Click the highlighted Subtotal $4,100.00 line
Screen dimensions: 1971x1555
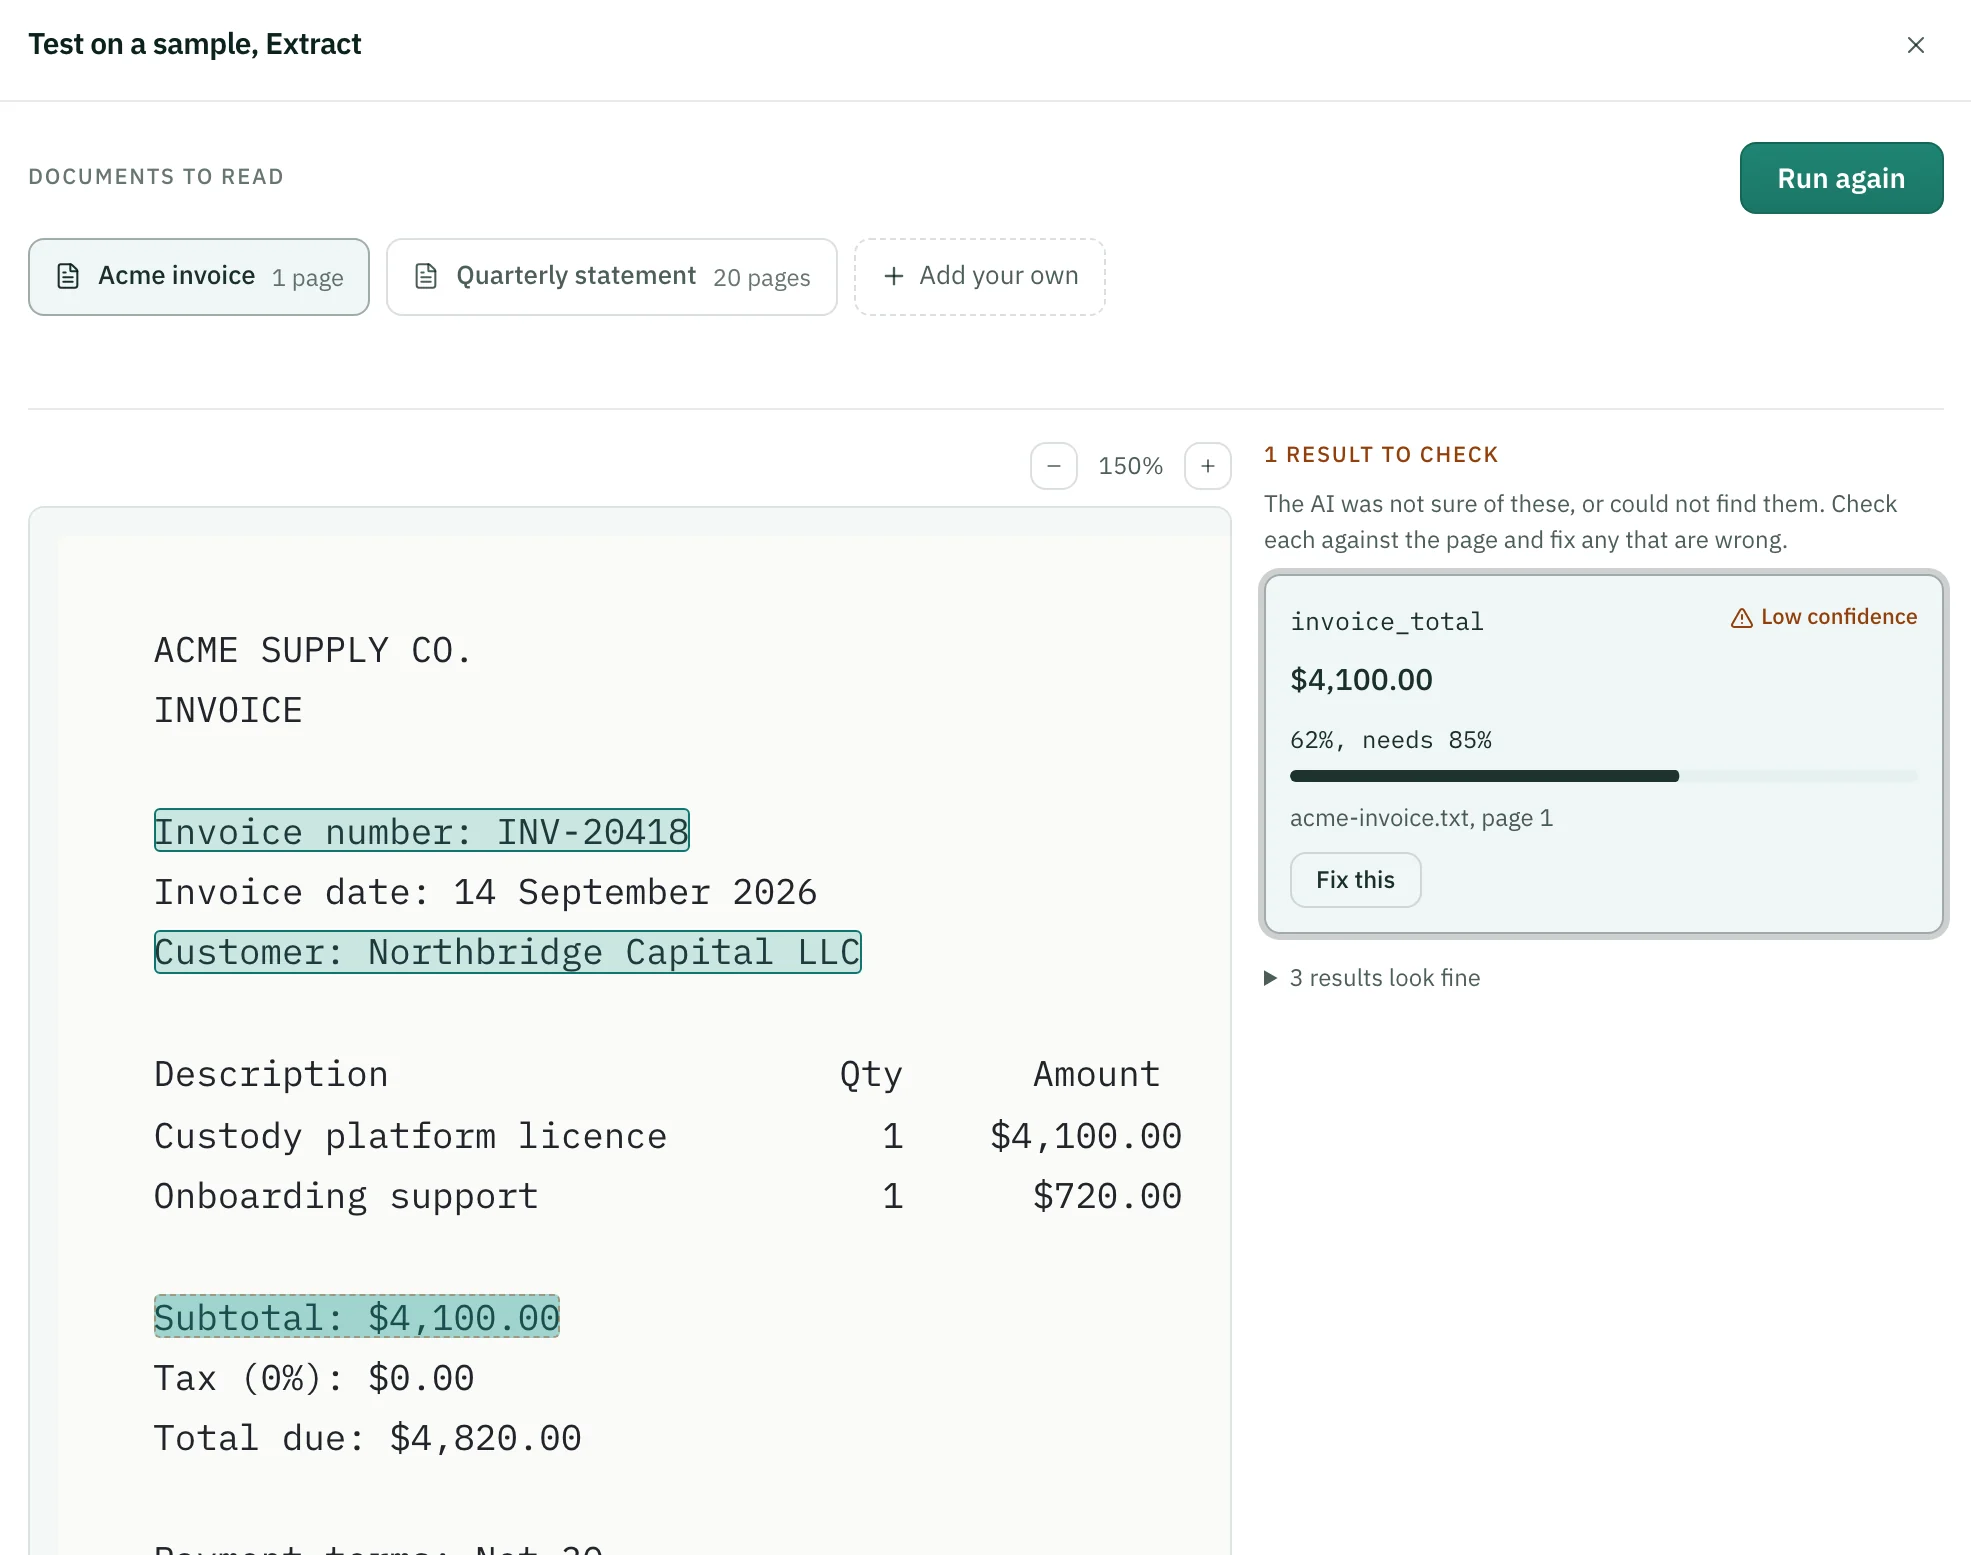pos(357,1317)
